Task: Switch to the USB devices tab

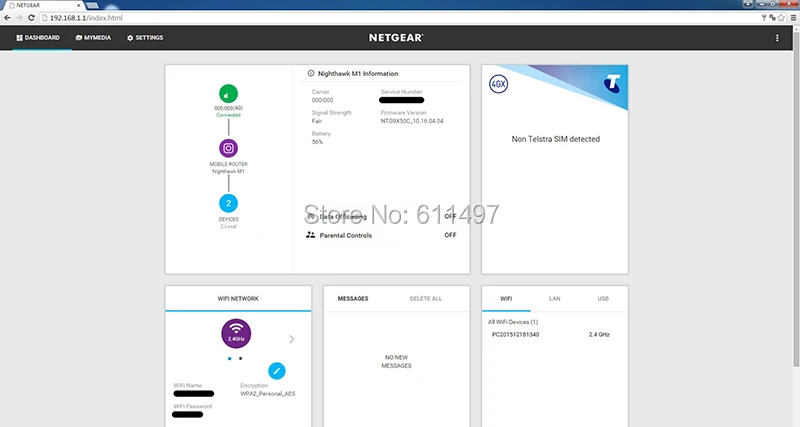Action: (603, 298)
